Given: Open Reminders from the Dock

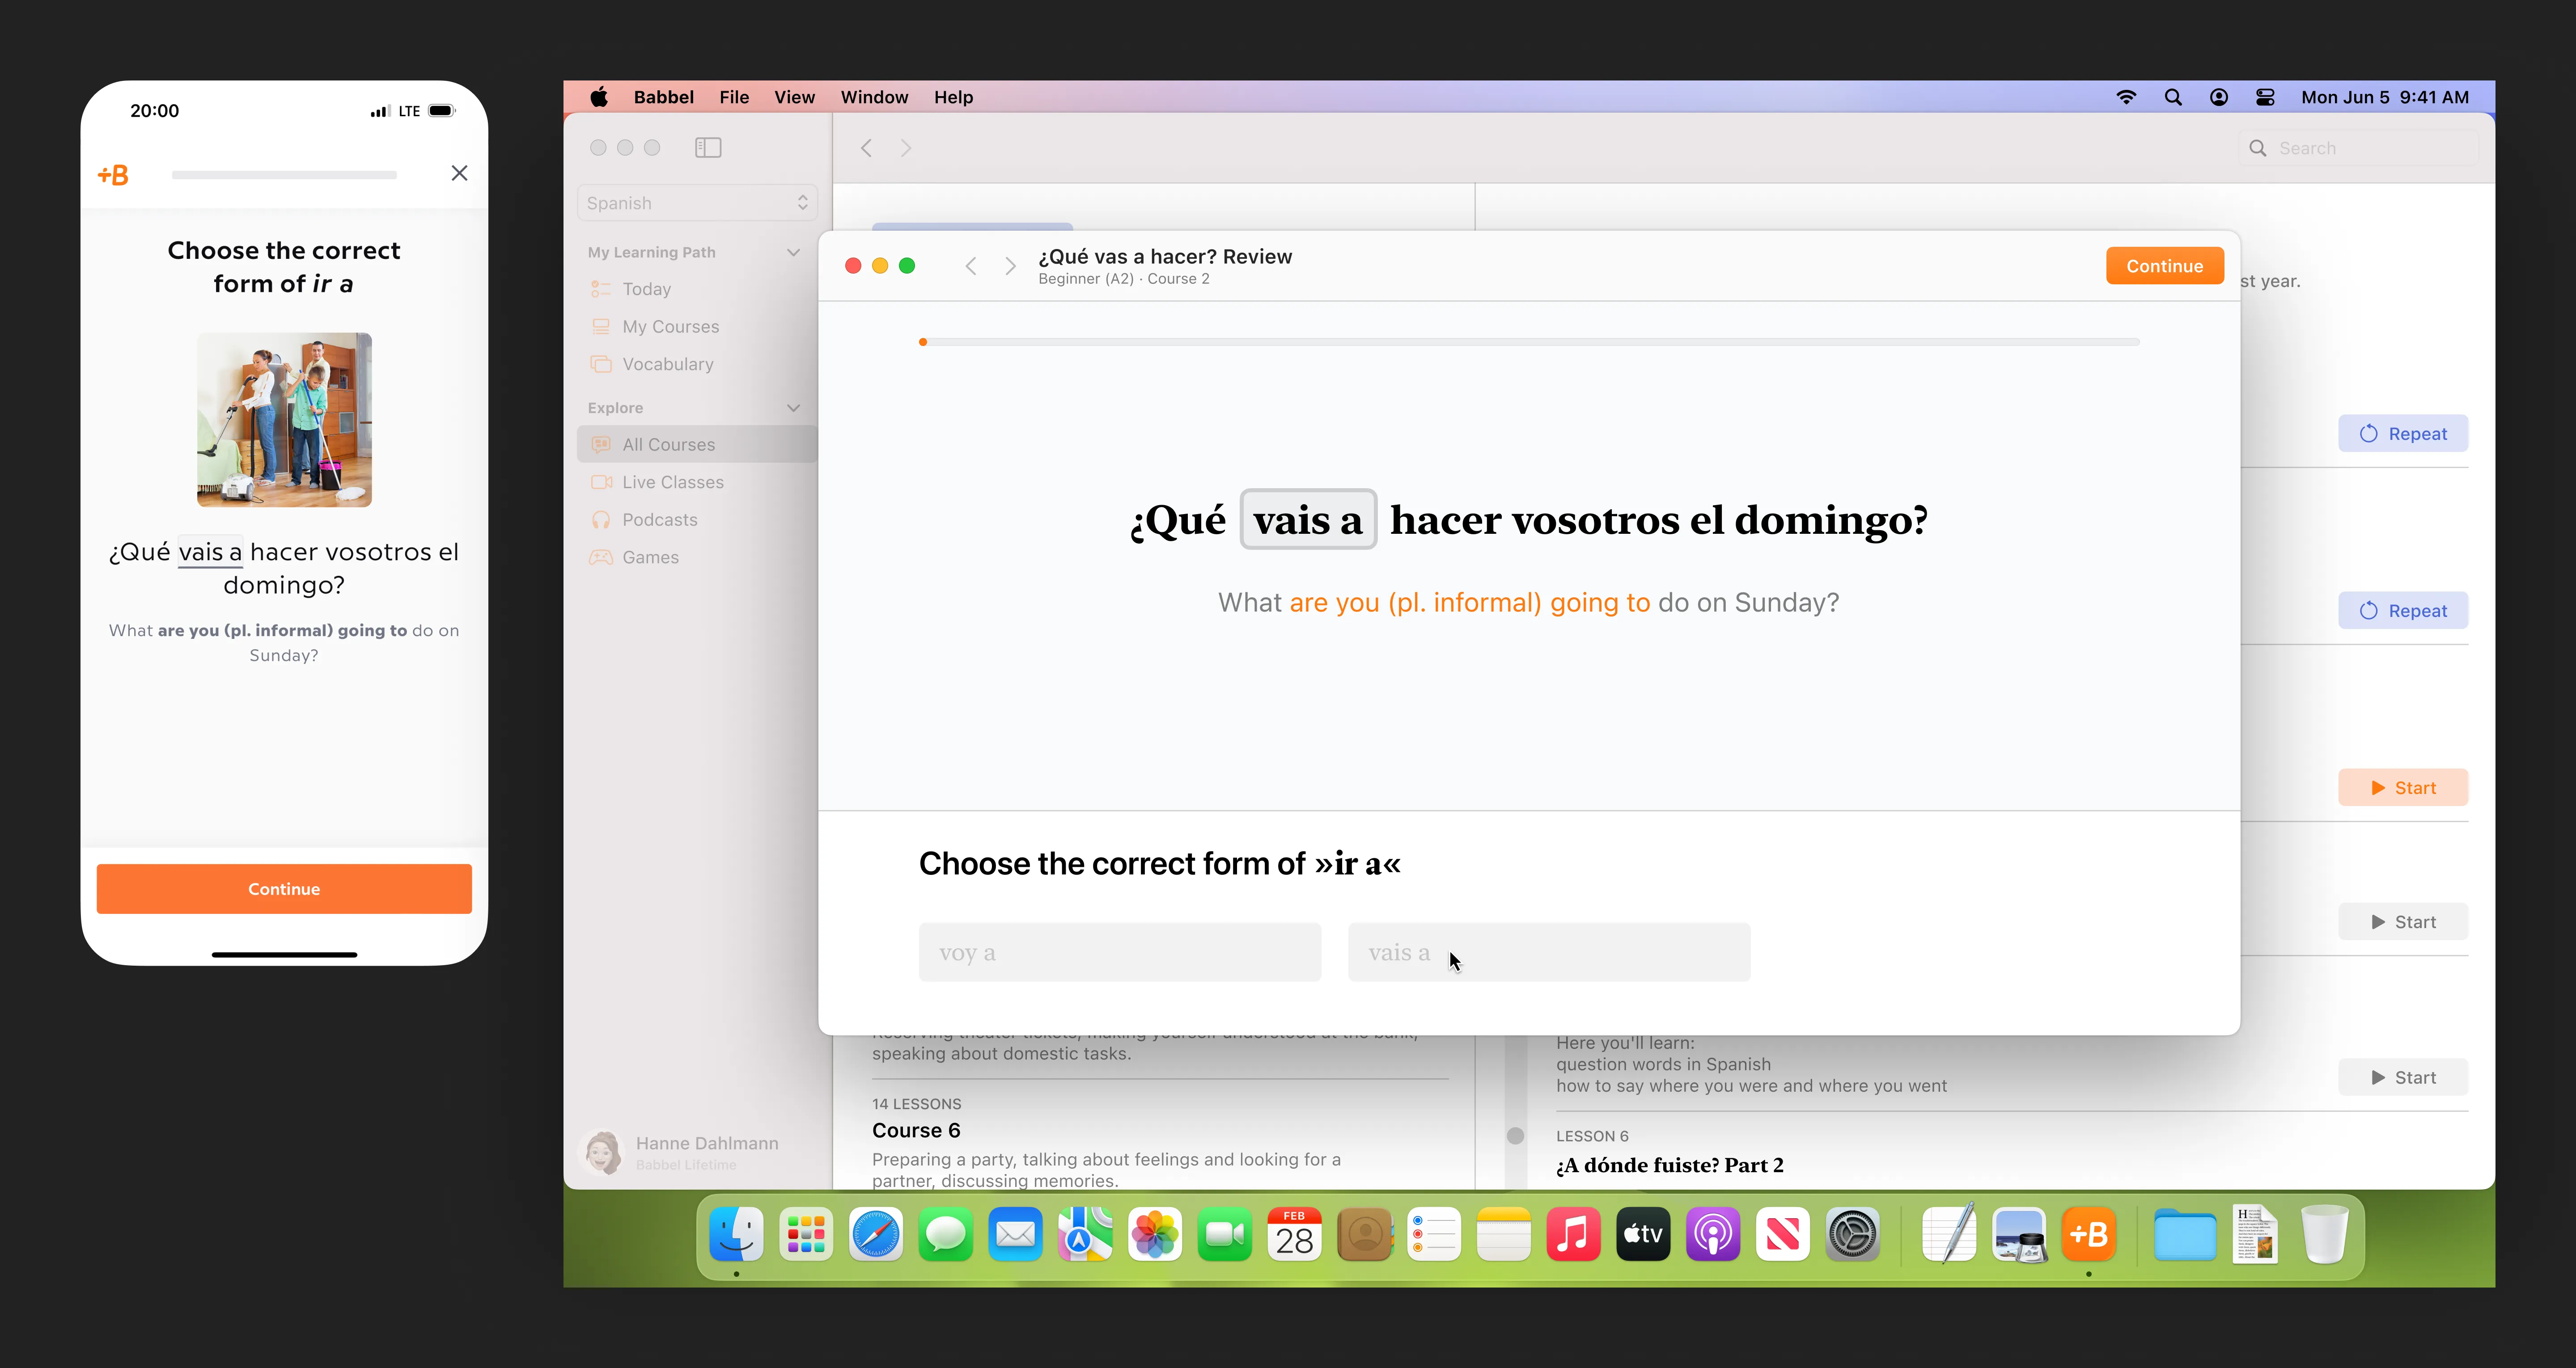Looking at the screenshot, I should (x=1434, y=1234).
